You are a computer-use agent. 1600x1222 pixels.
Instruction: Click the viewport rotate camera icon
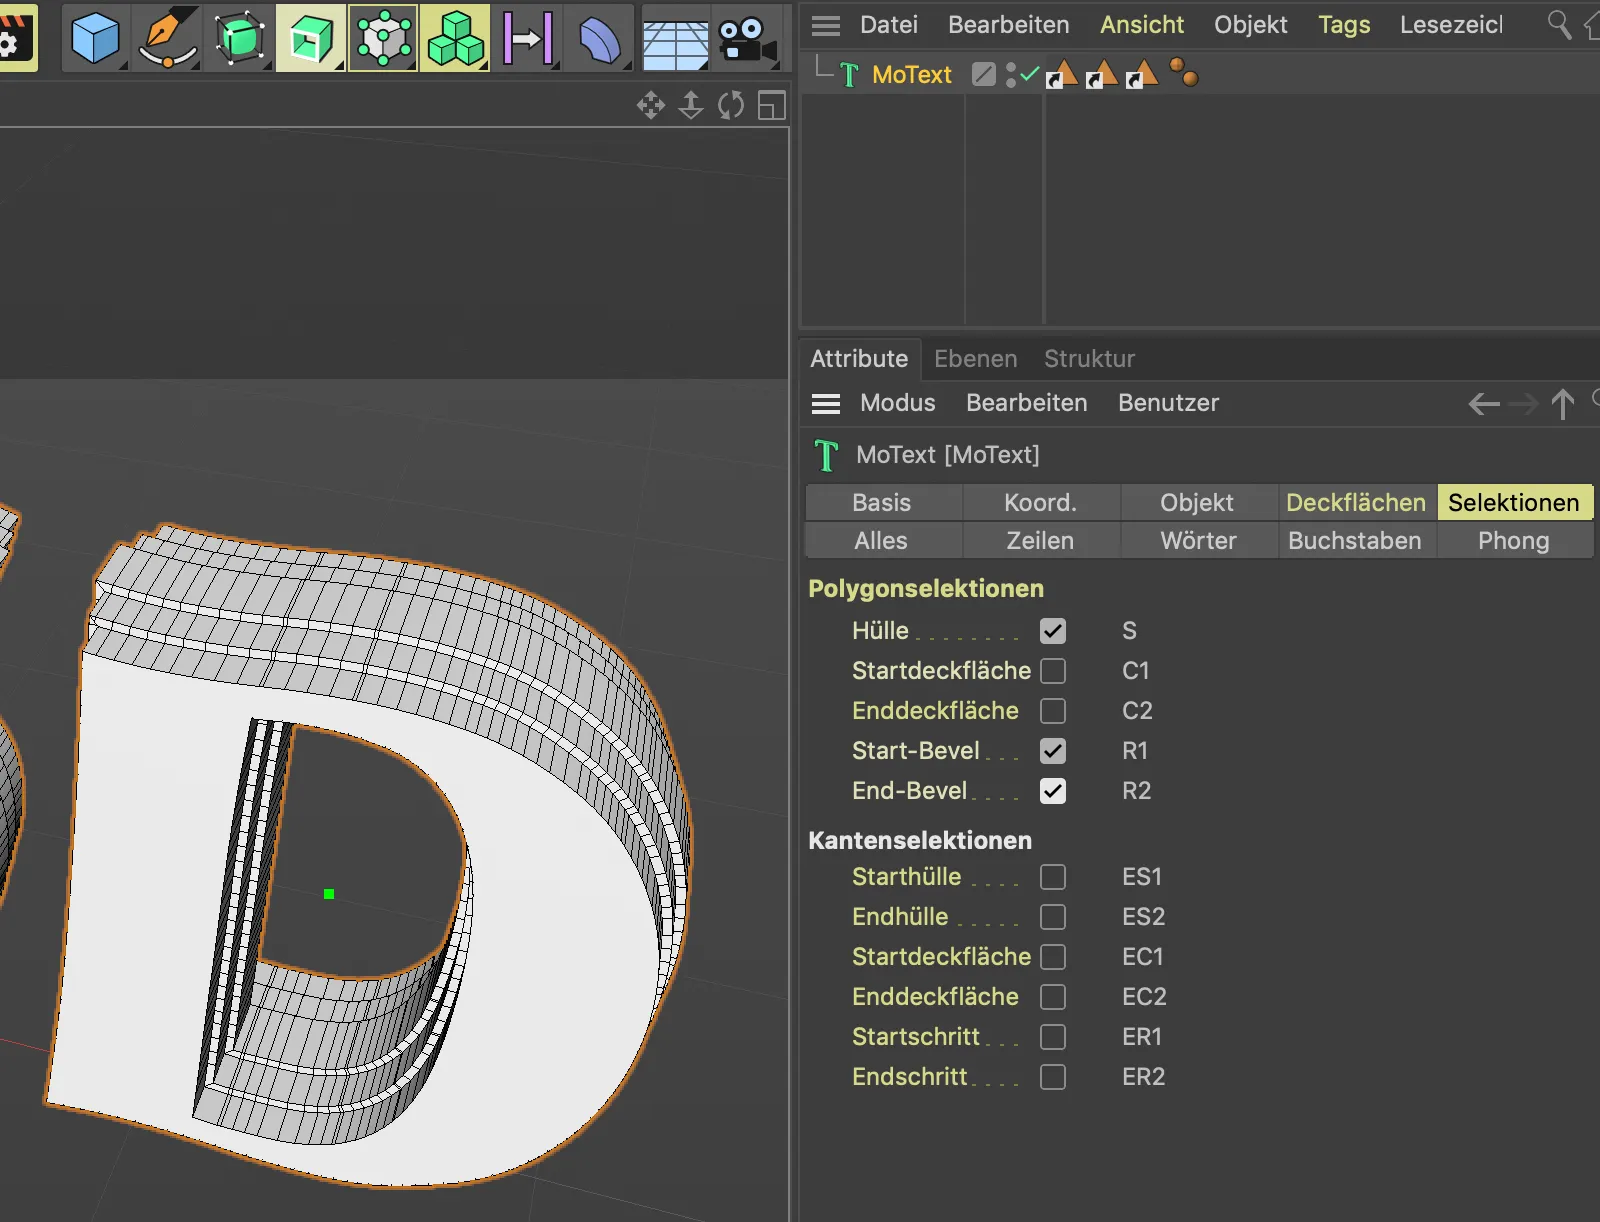(x=731, y=105)
